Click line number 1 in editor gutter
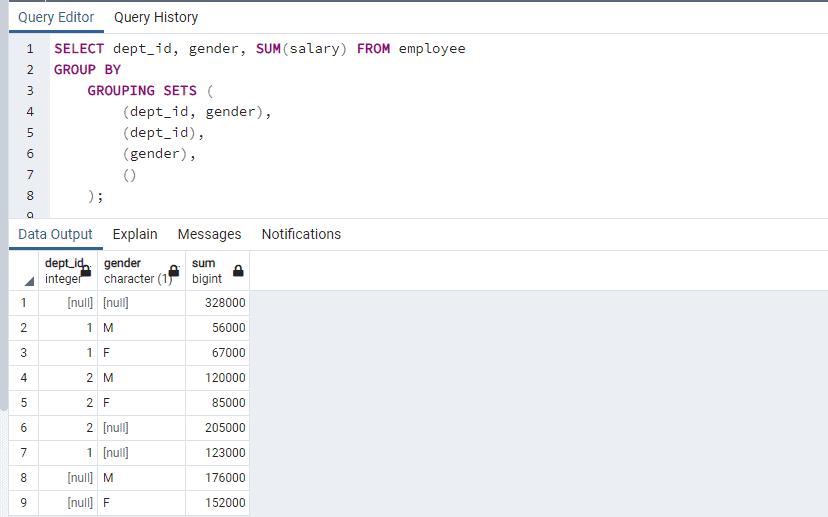828x517 pixels. click(30, 48)
